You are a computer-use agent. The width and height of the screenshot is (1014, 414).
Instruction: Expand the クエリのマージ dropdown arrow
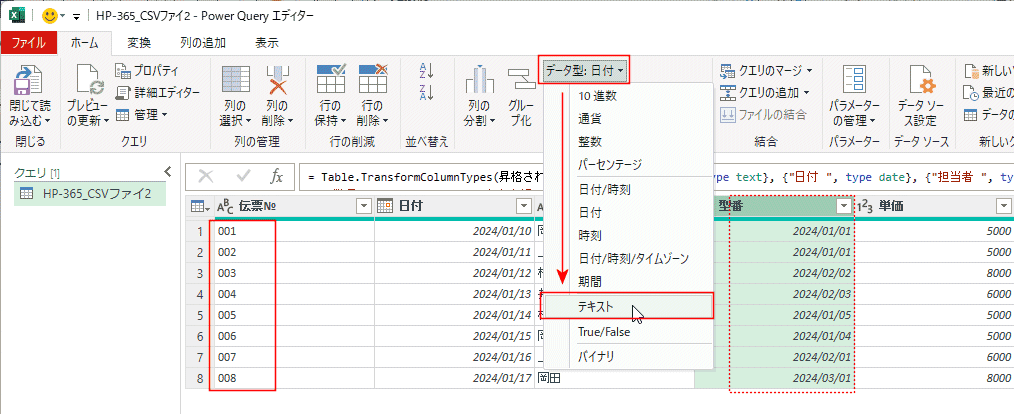pos(808,71)
